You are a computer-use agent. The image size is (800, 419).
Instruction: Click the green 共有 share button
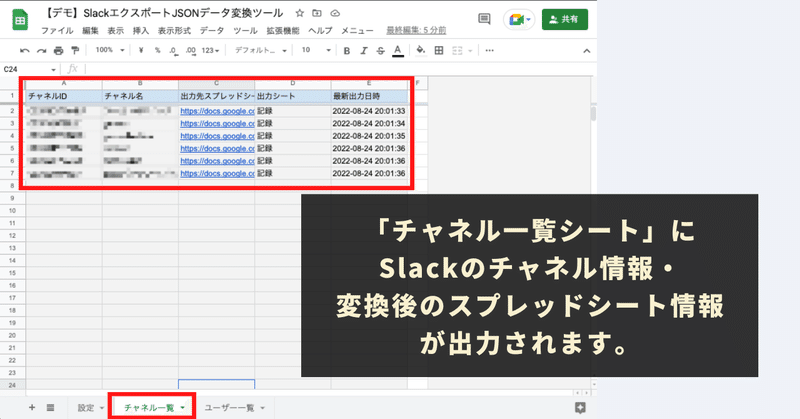(x=564, y=19)
